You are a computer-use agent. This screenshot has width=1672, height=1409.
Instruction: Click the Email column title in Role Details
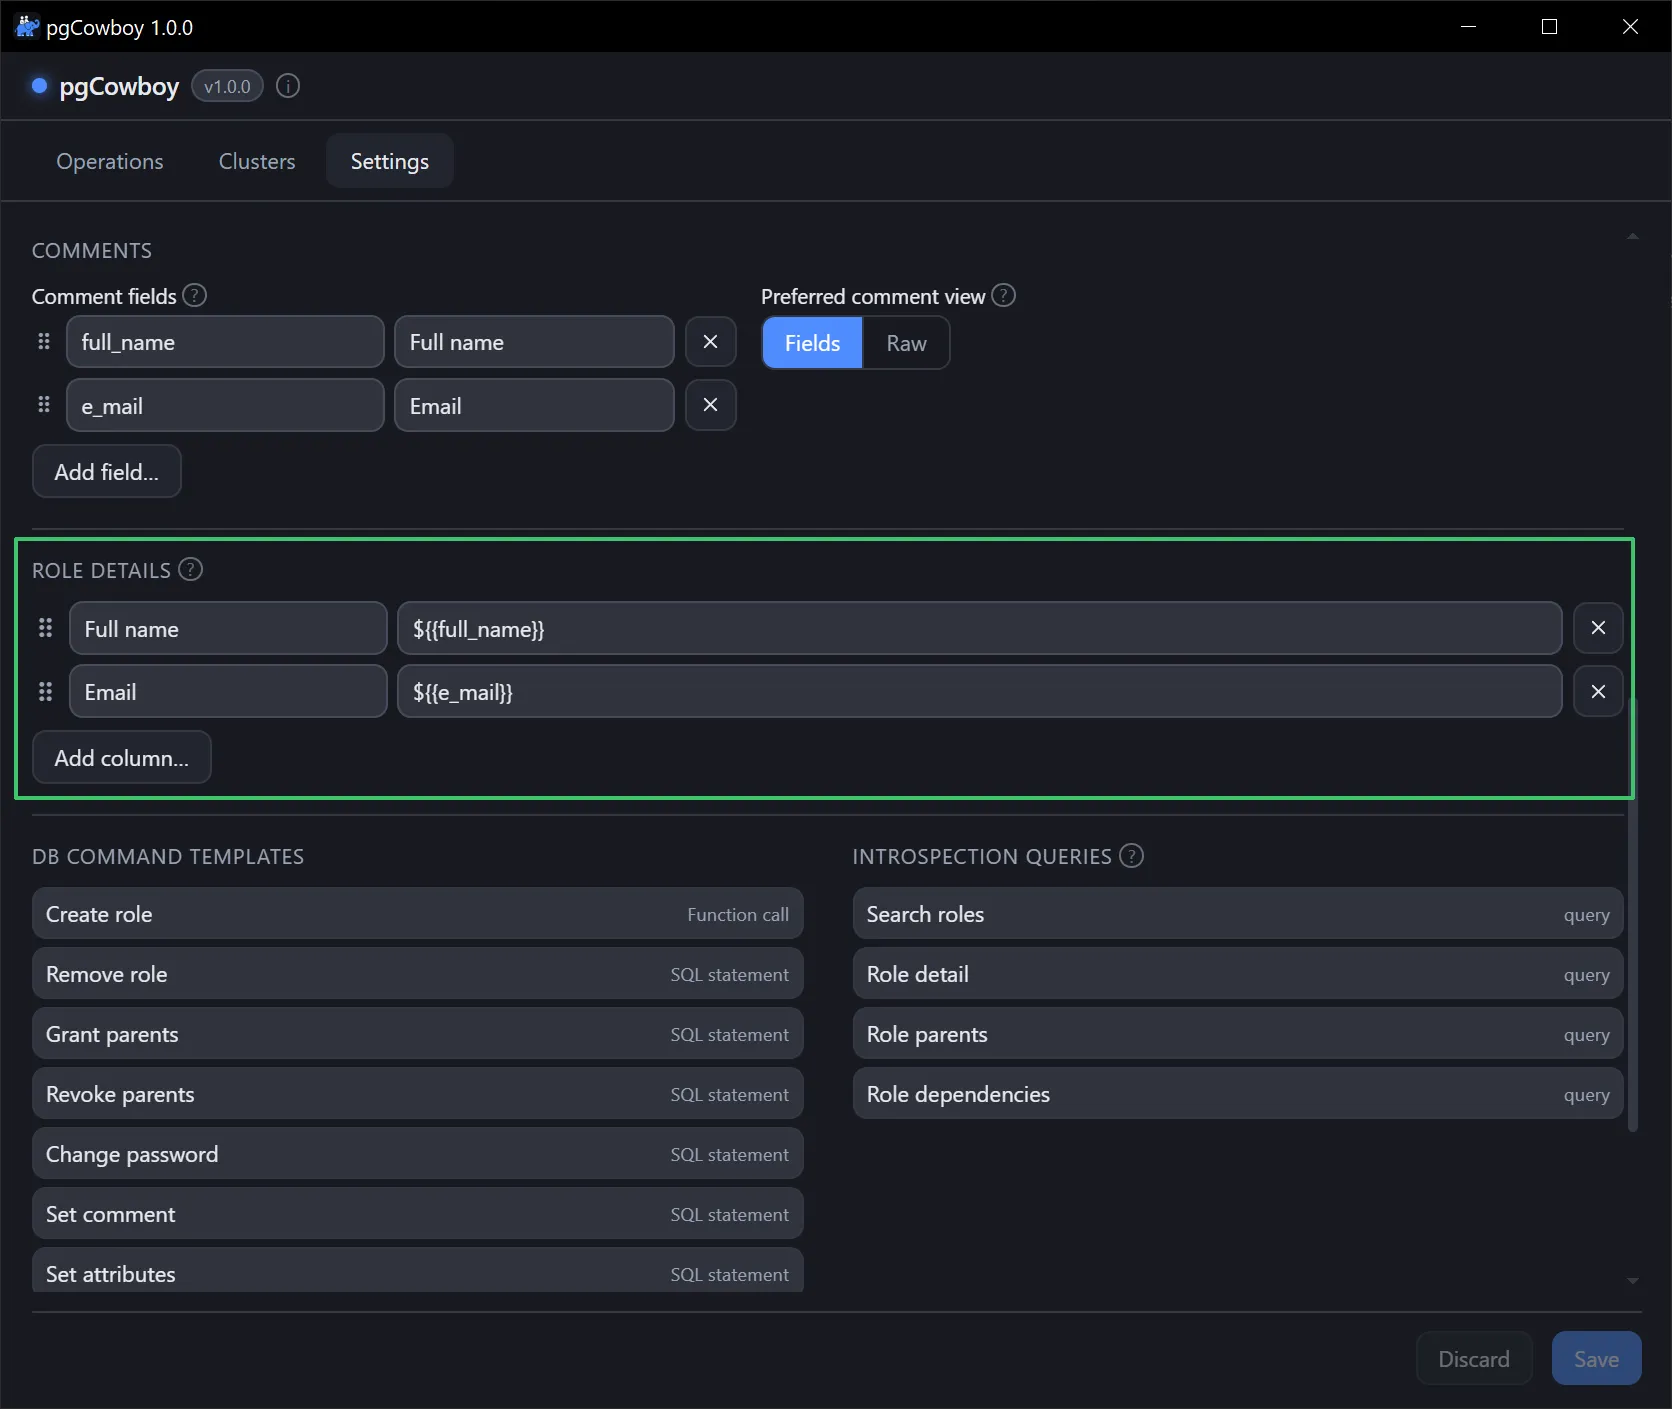point(228,692)
